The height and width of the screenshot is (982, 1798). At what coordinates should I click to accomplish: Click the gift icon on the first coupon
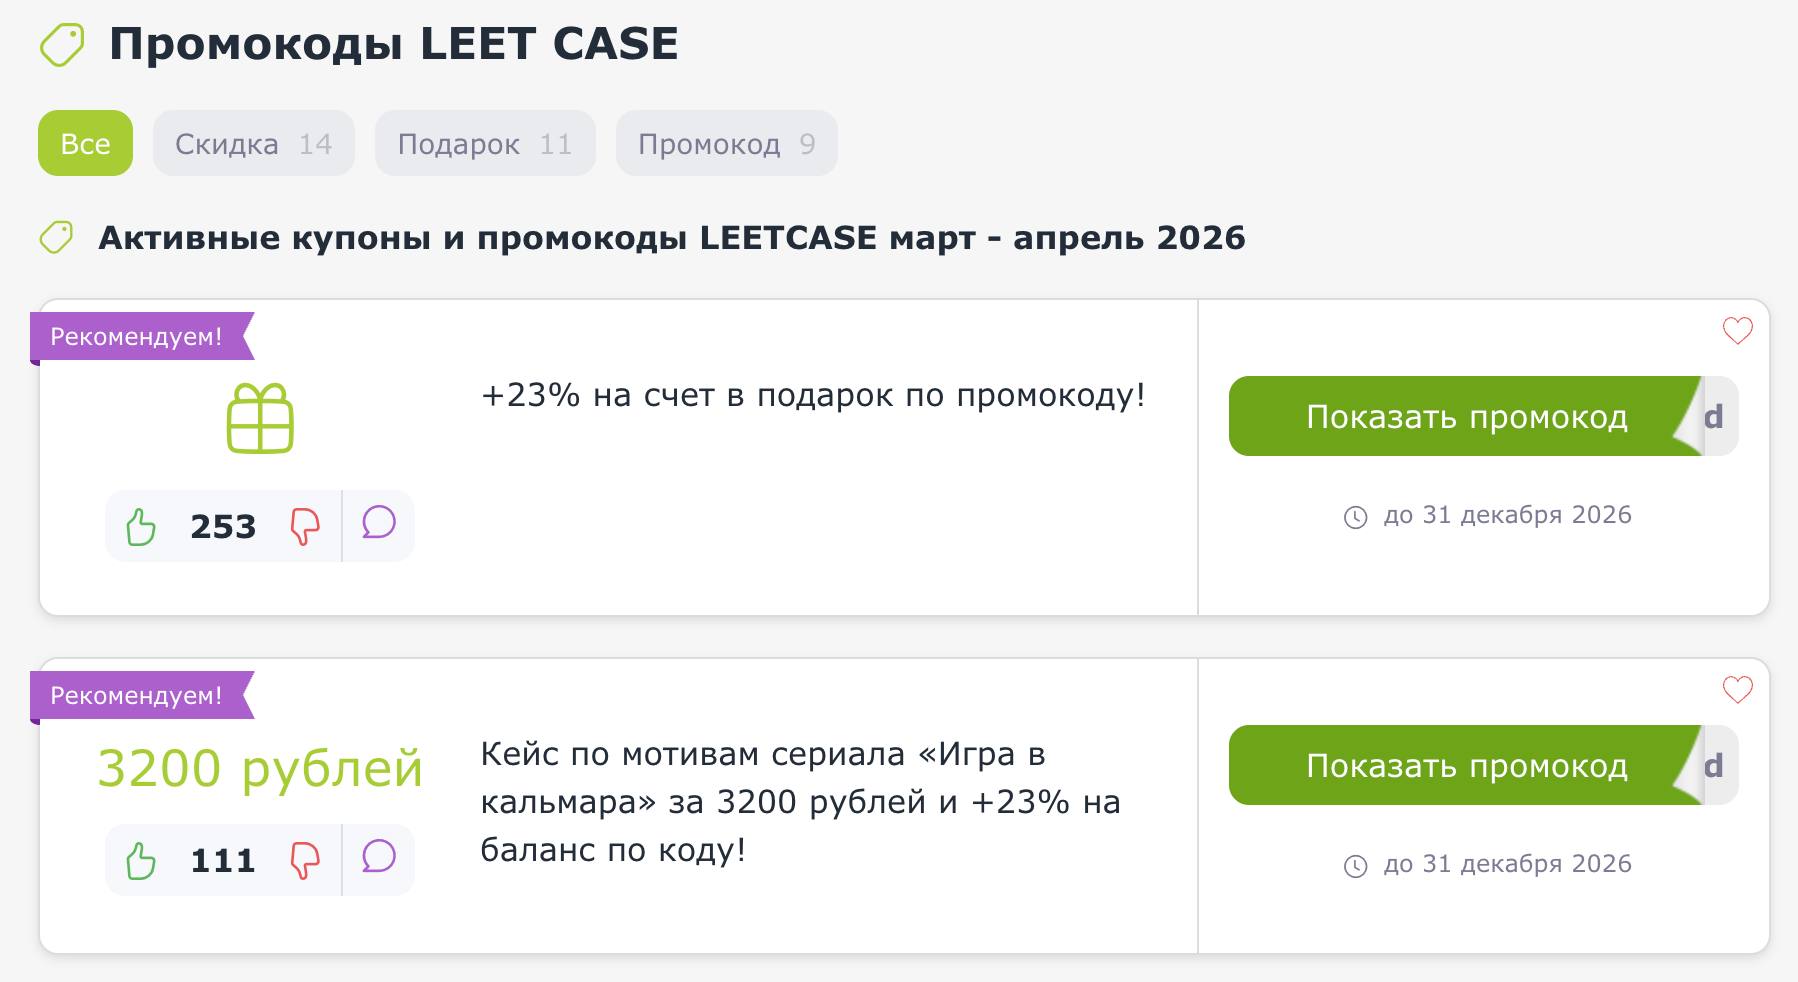260,417
